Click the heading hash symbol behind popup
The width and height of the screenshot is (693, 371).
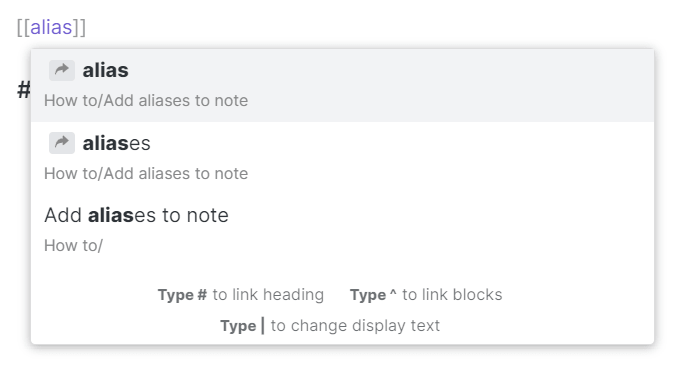[24, 90]
